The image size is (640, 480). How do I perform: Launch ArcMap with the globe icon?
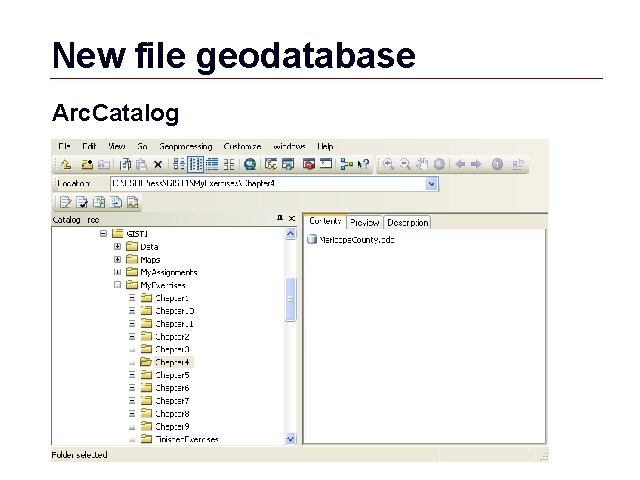[250, 164]
